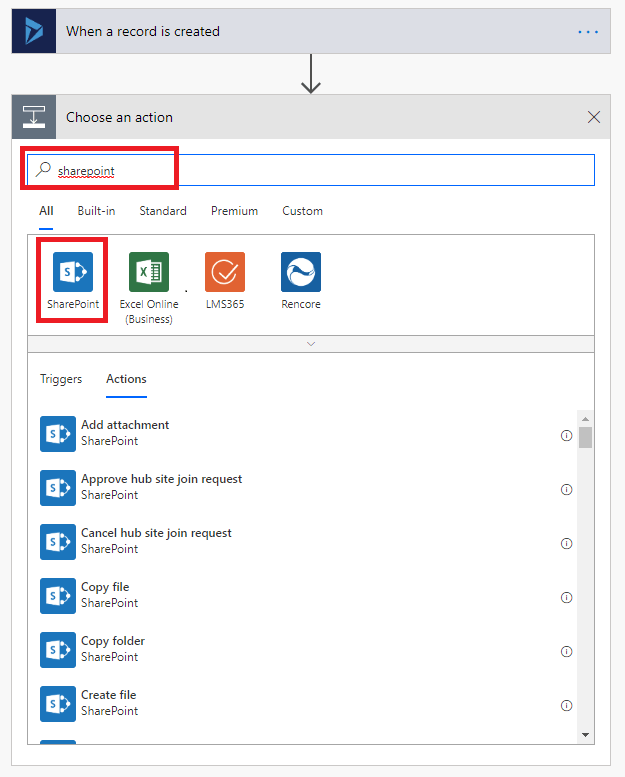Switch to the Standard tab
625x777 pixels.
[163, 211]
